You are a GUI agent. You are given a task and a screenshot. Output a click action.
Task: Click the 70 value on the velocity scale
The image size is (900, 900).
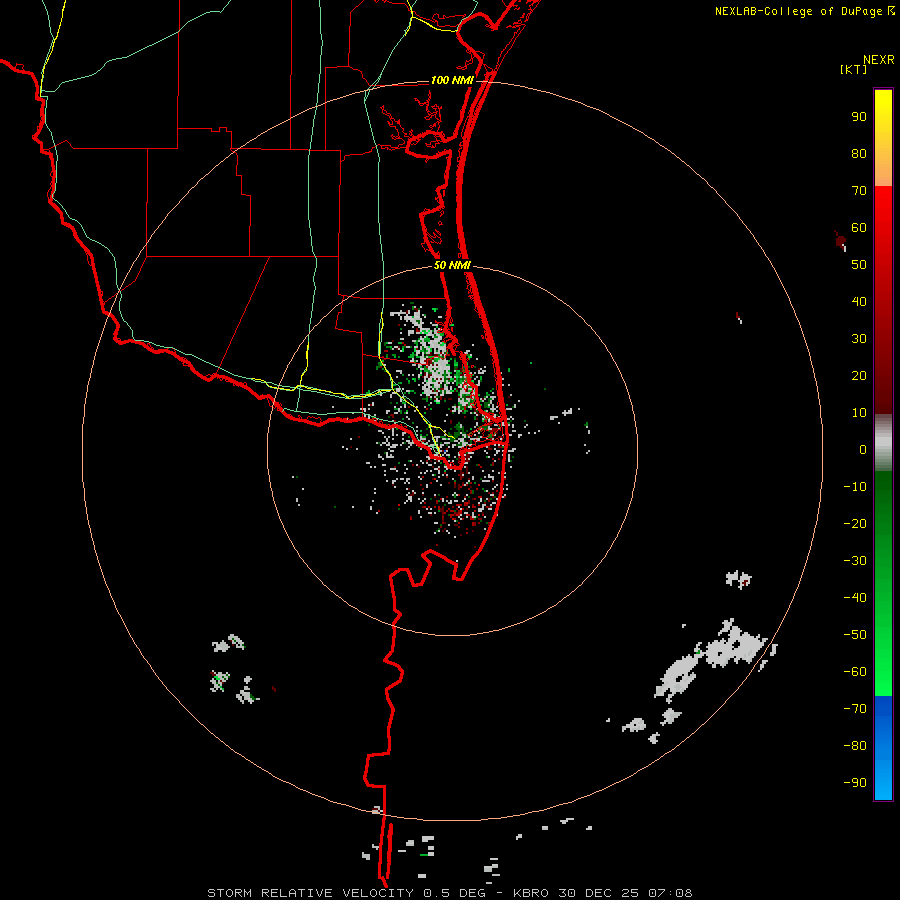click(x=859, y=191)
